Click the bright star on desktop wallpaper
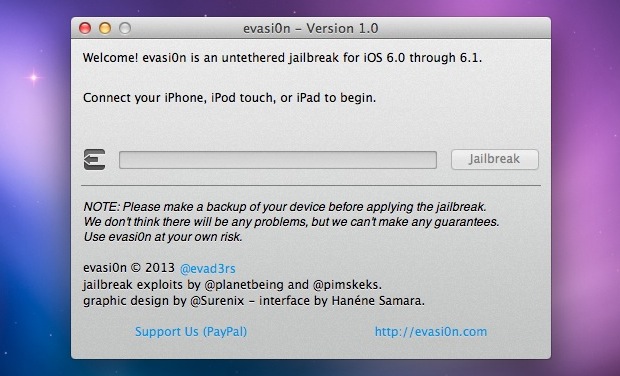 point(34,77)
